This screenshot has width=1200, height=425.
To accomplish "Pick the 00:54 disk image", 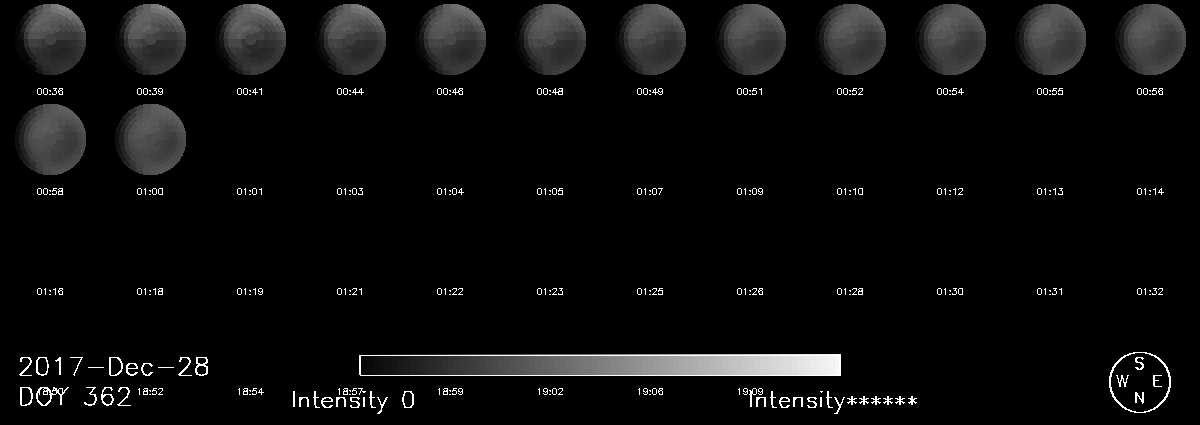I will point(950,40).
